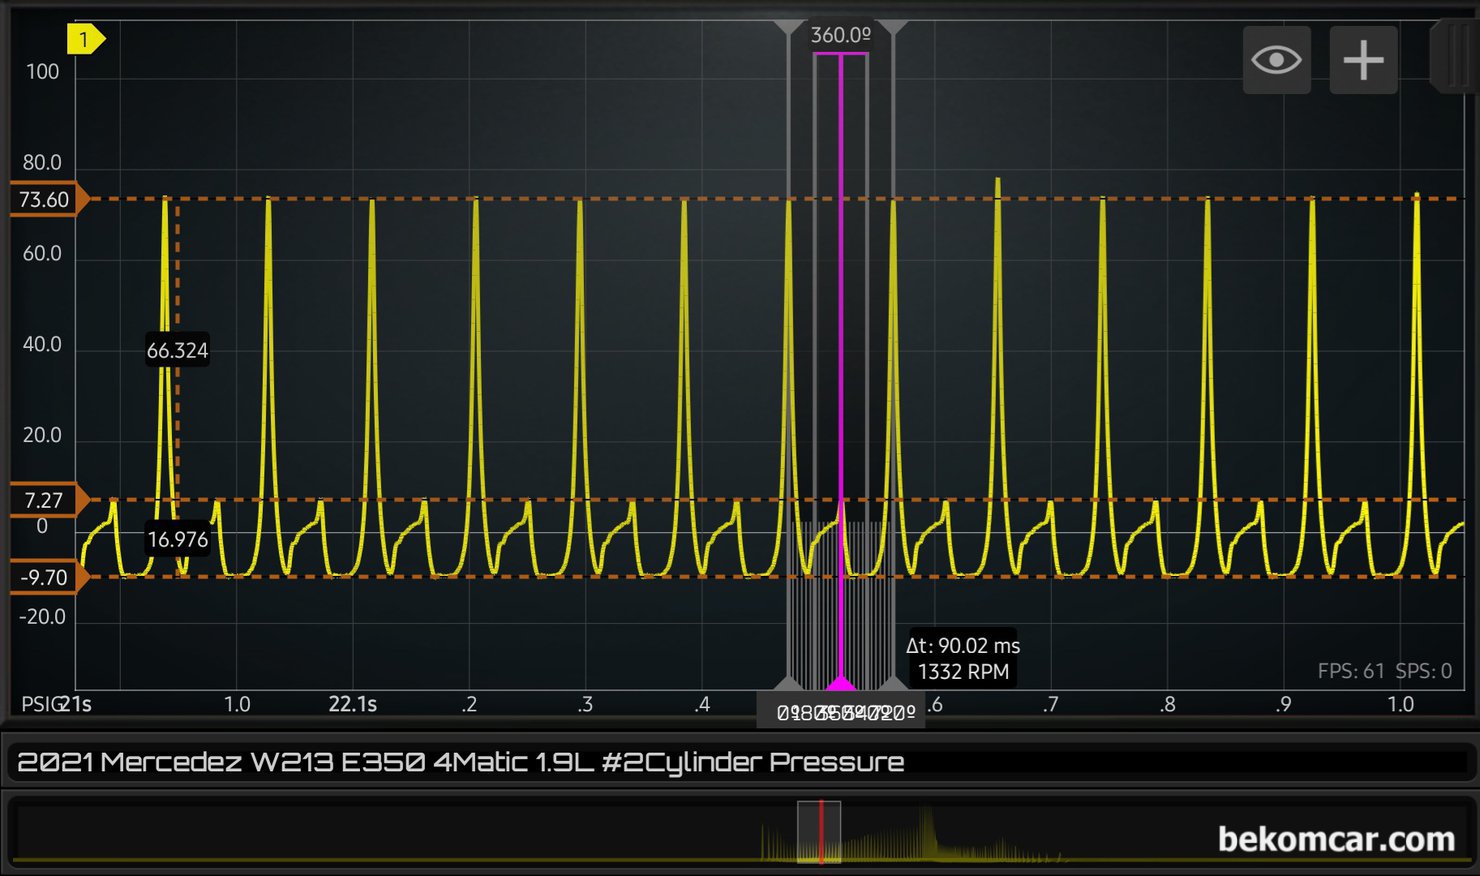Click the left gray top cursor handle
Viewport: 1480px width, 876px height.
tap(789, 27)
